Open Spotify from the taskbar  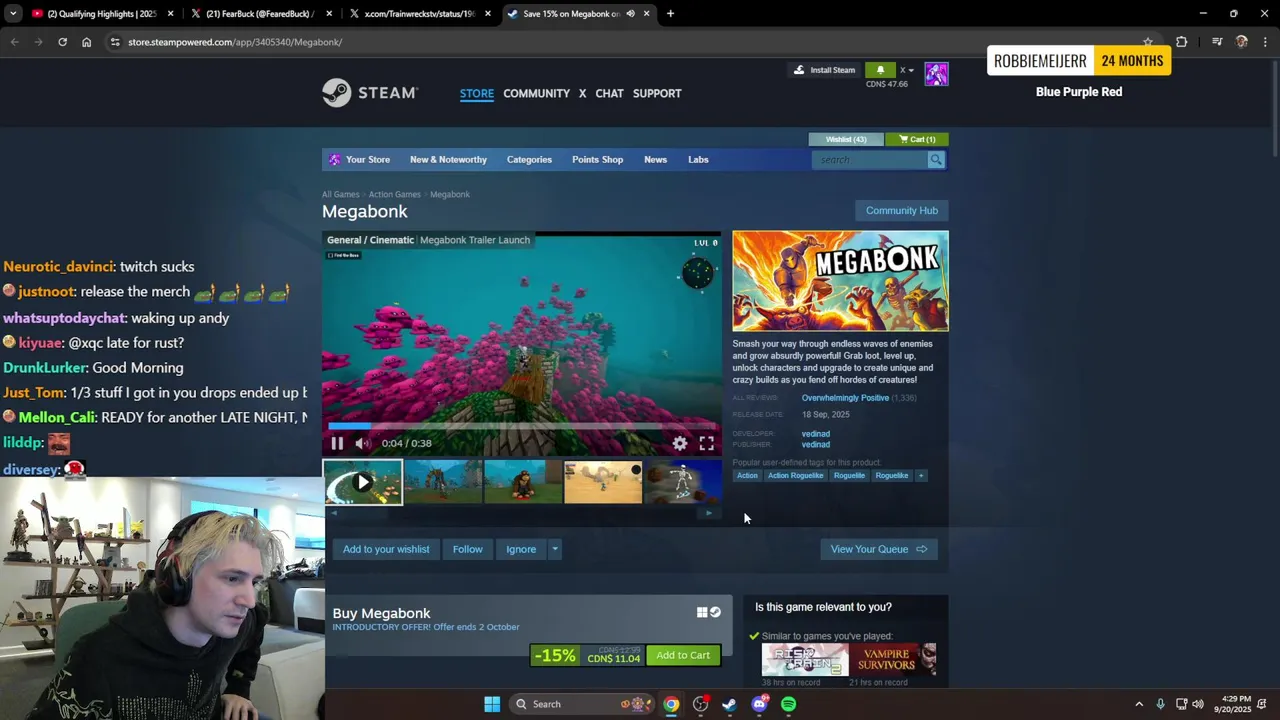coord(788,704)
